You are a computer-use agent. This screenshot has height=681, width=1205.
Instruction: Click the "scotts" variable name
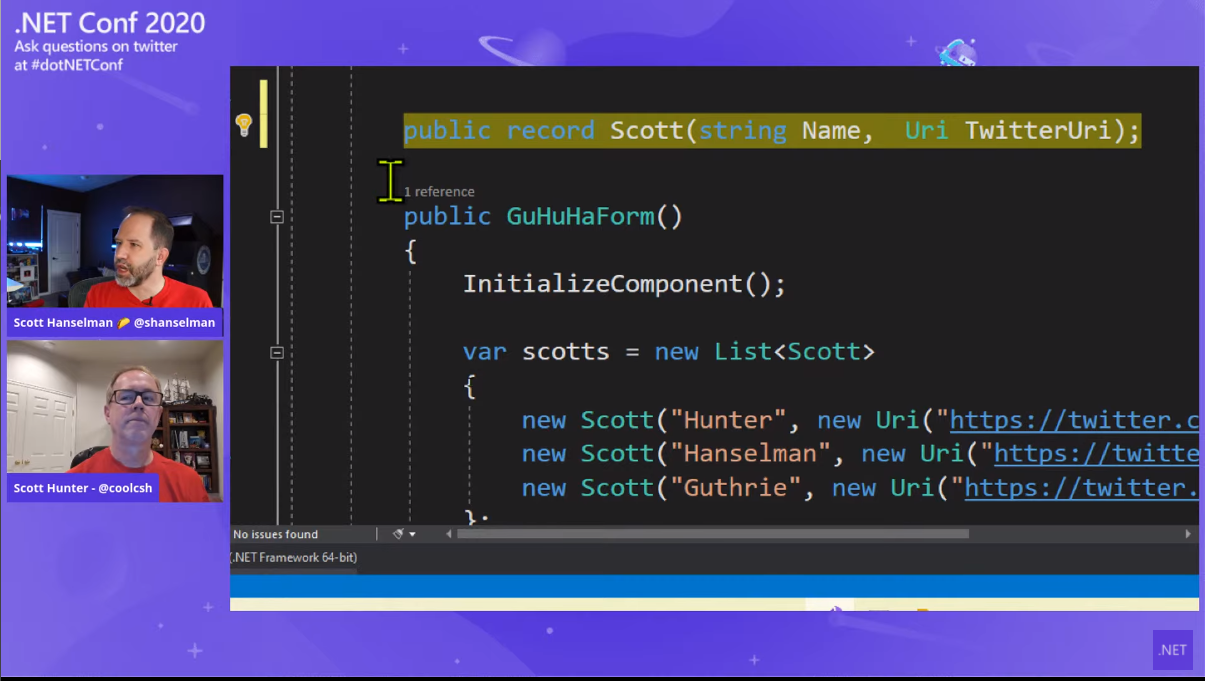(x=565, y=352)
